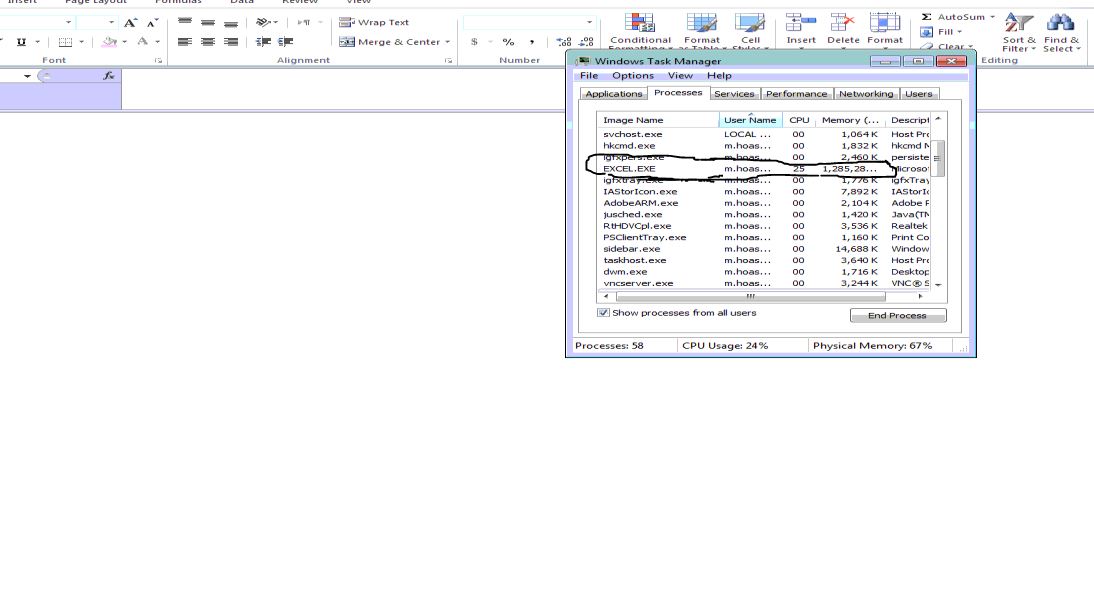Apply Percent Style number format

click(509, 42)
